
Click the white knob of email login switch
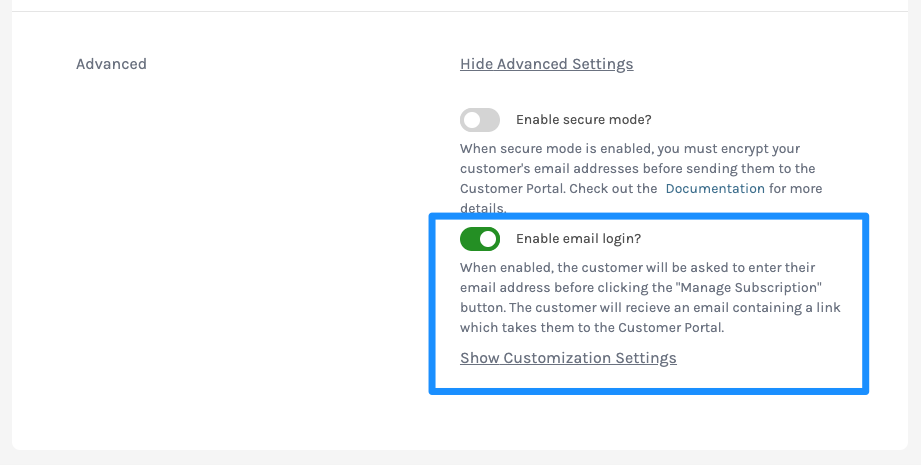tap(488, 239)
